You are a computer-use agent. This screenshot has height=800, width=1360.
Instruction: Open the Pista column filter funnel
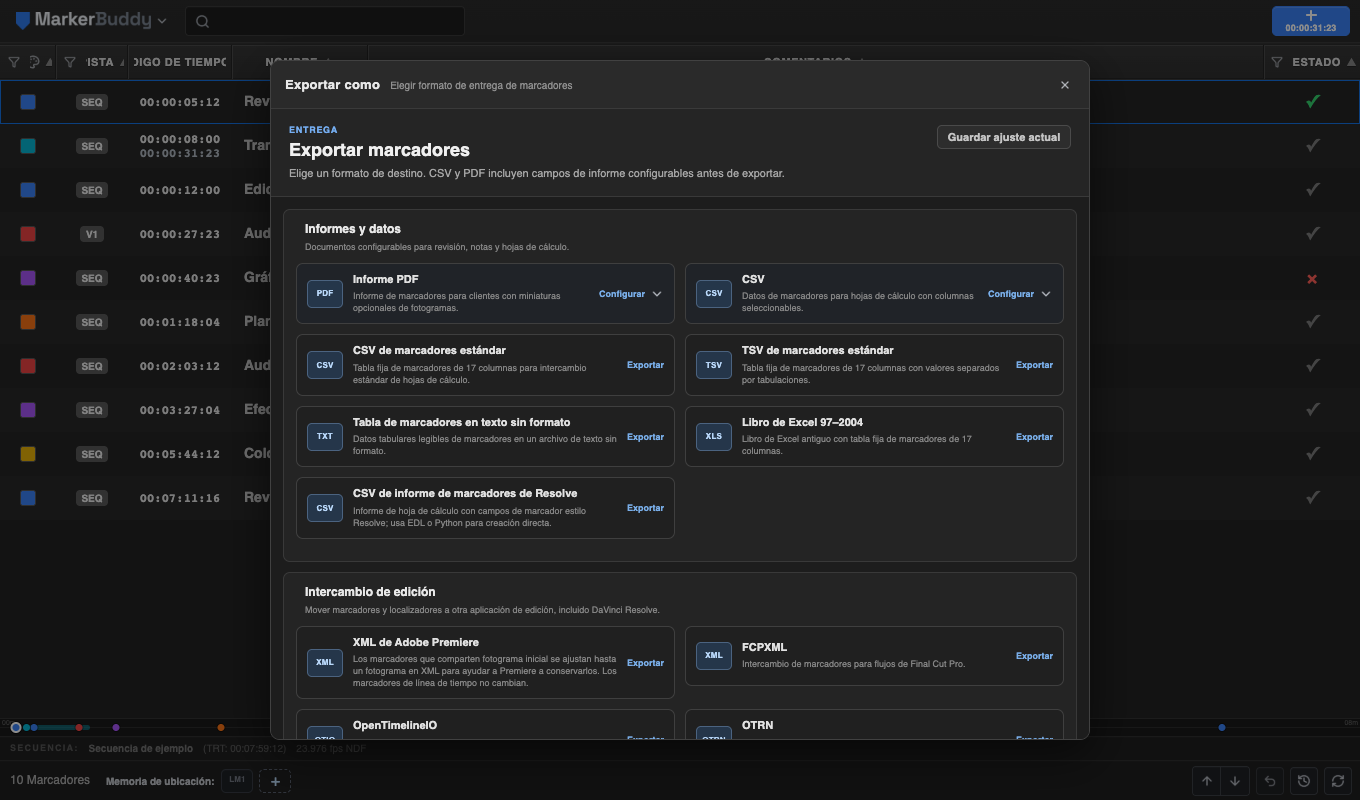pos(70,62)
